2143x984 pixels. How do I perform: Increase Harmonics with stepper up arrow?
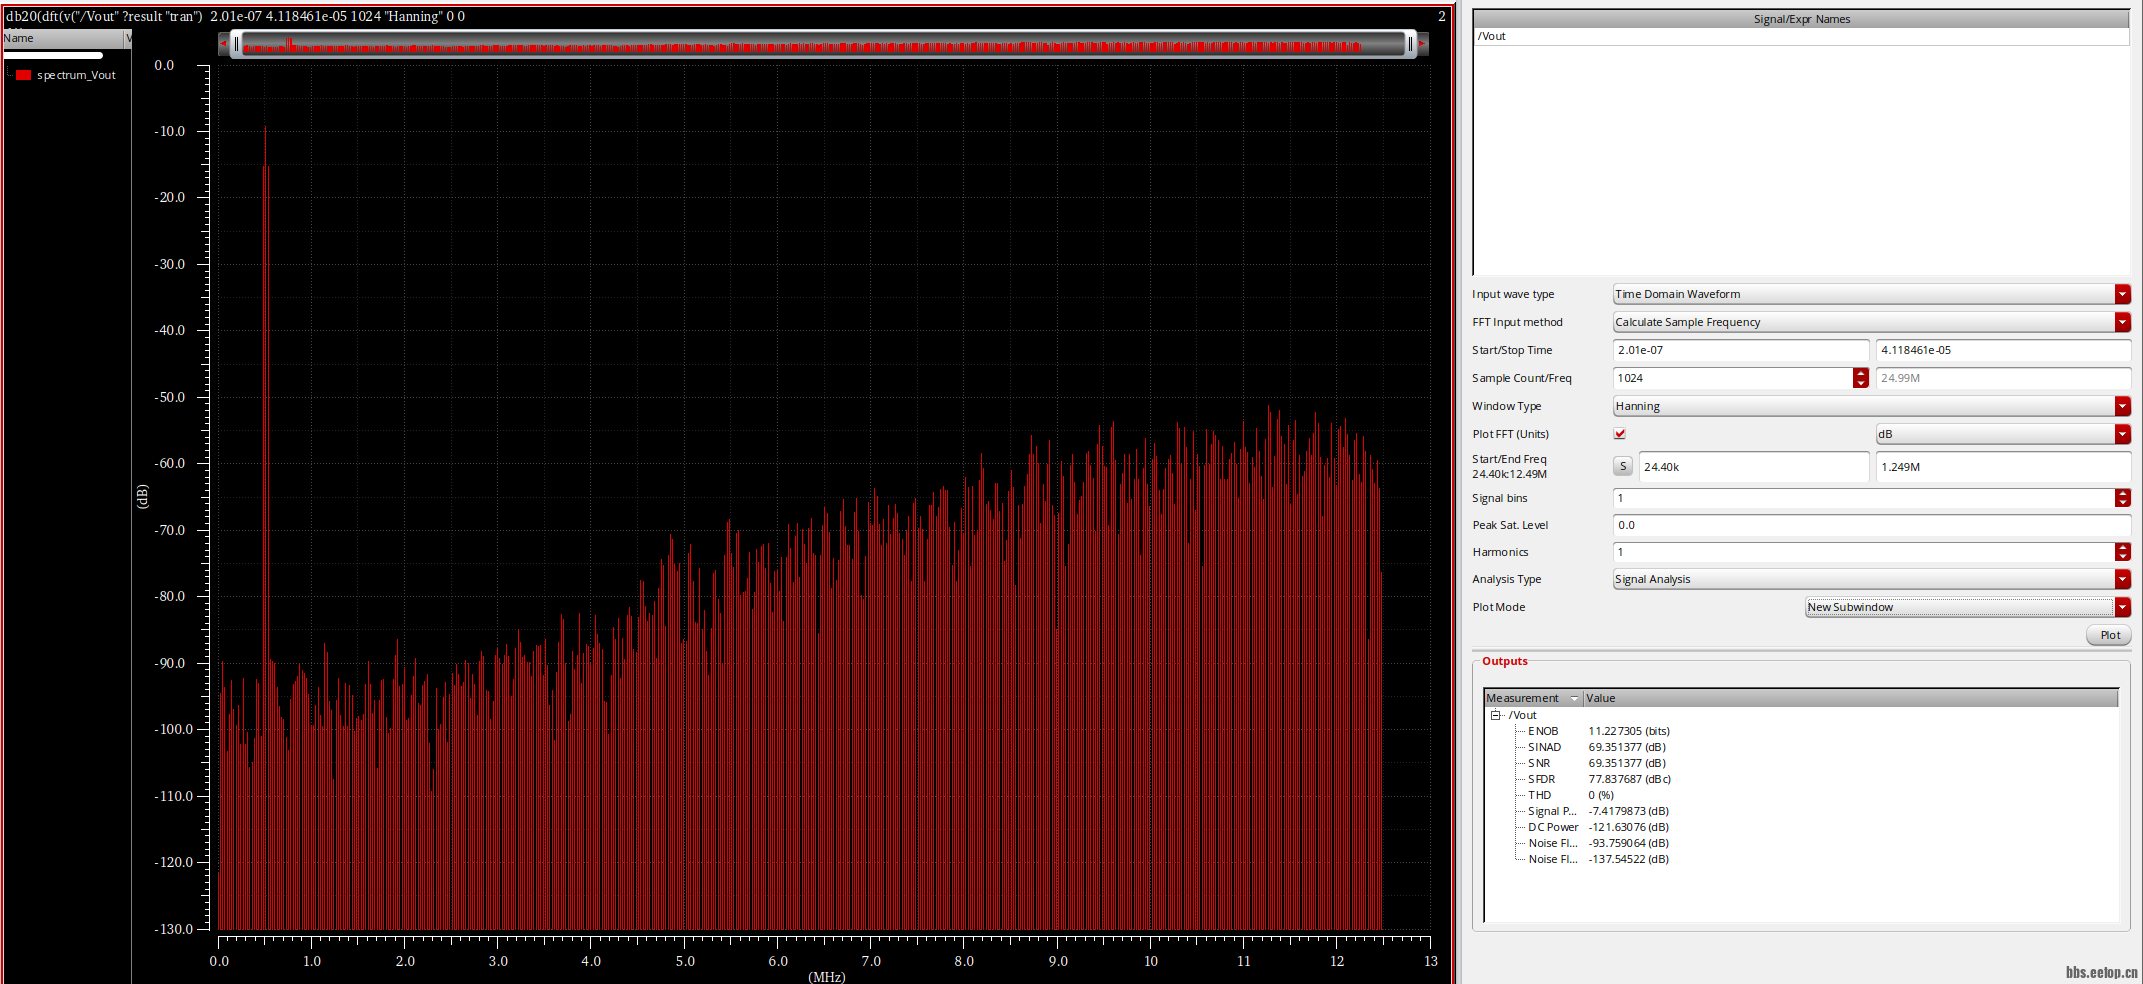[x=2122, y=547]
